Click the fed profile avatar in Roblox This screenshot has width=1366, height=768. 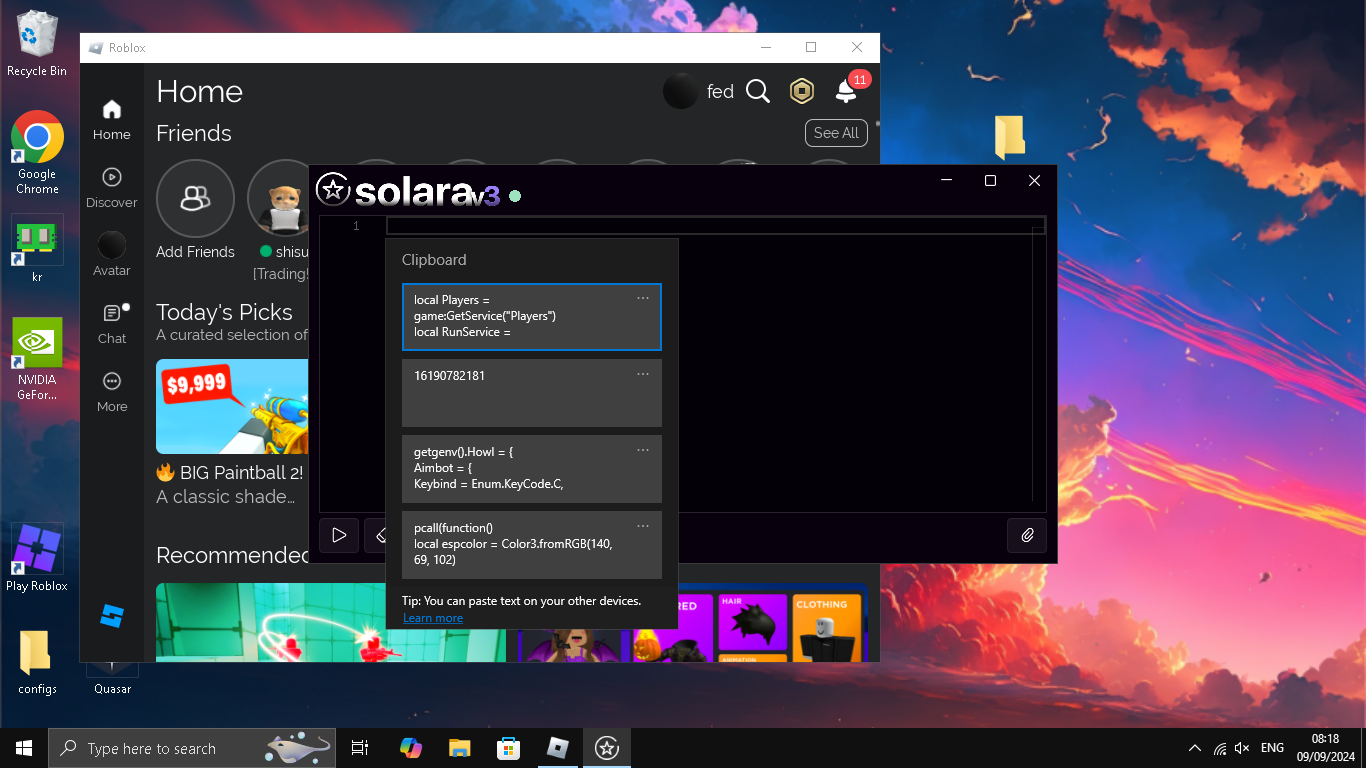tap(681, 92)
